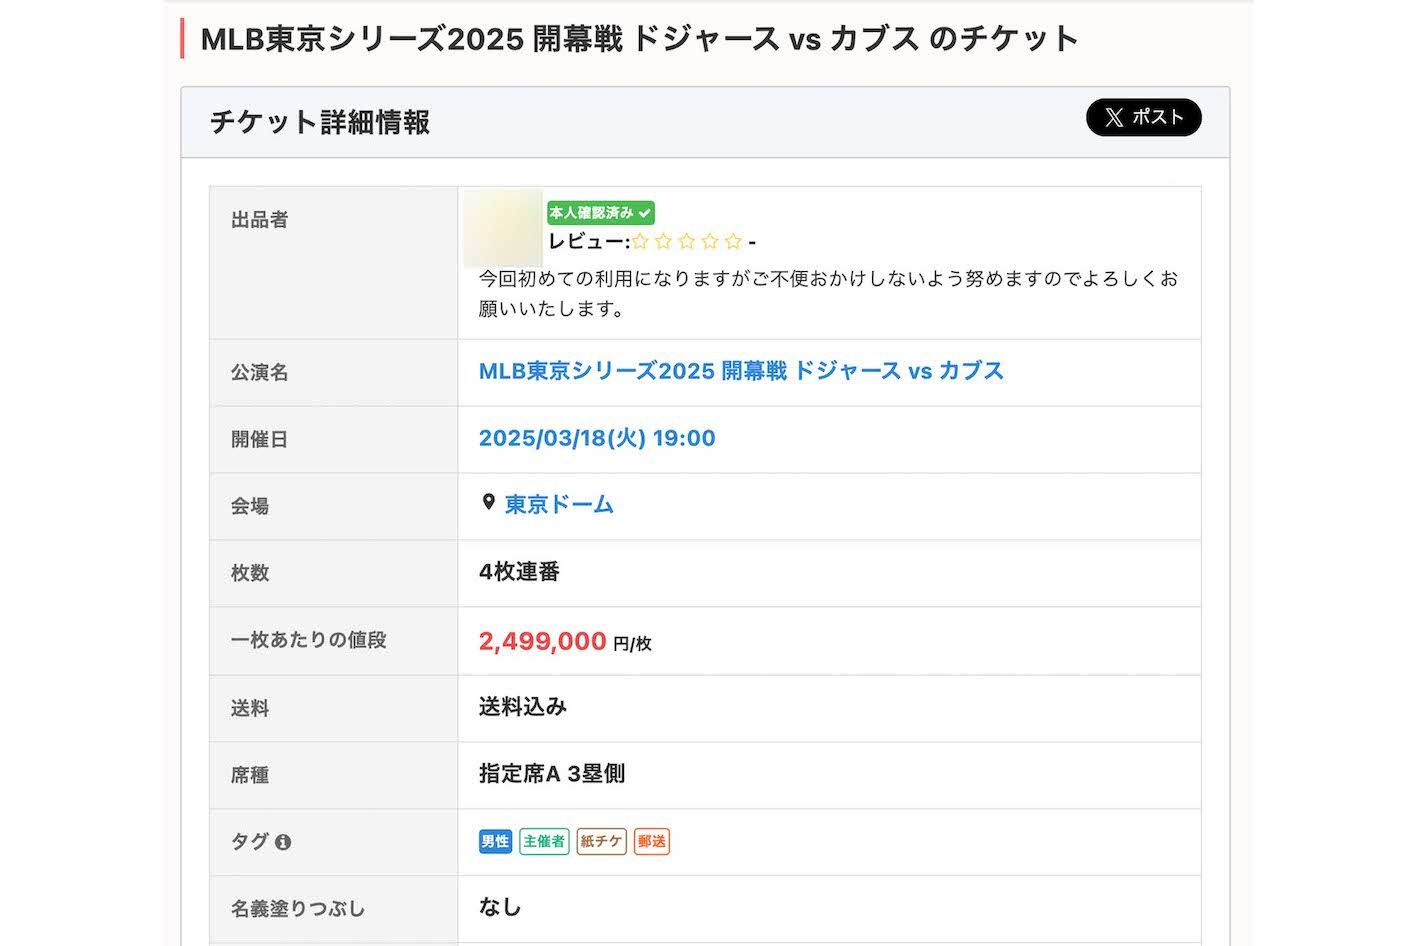Viewport: 1417px width, 946px height.
Task: Toggle the third review star
Action: point(685,241)
